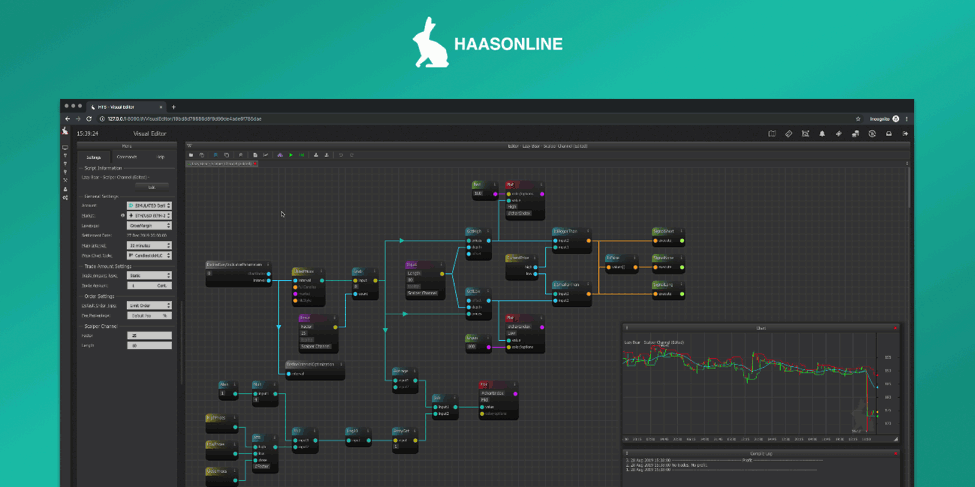This screenshot has width=975, height=487.
Task: Click the 15:39:24 clock in header
Action: pos(86,133)
